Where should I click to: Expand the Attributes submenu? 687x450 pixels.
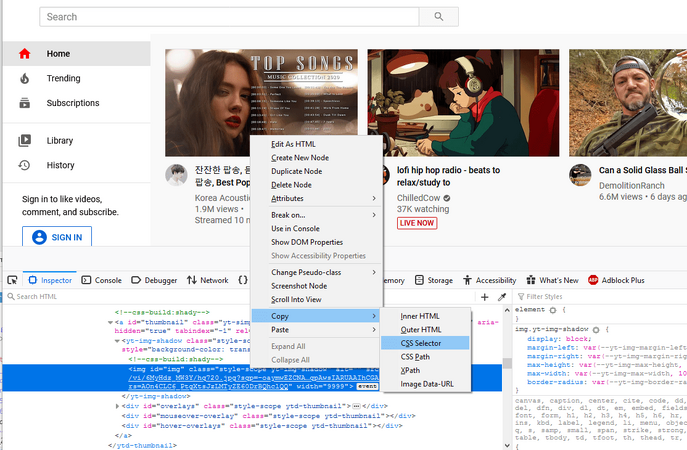pyautogui.click(x=316, y=198)
